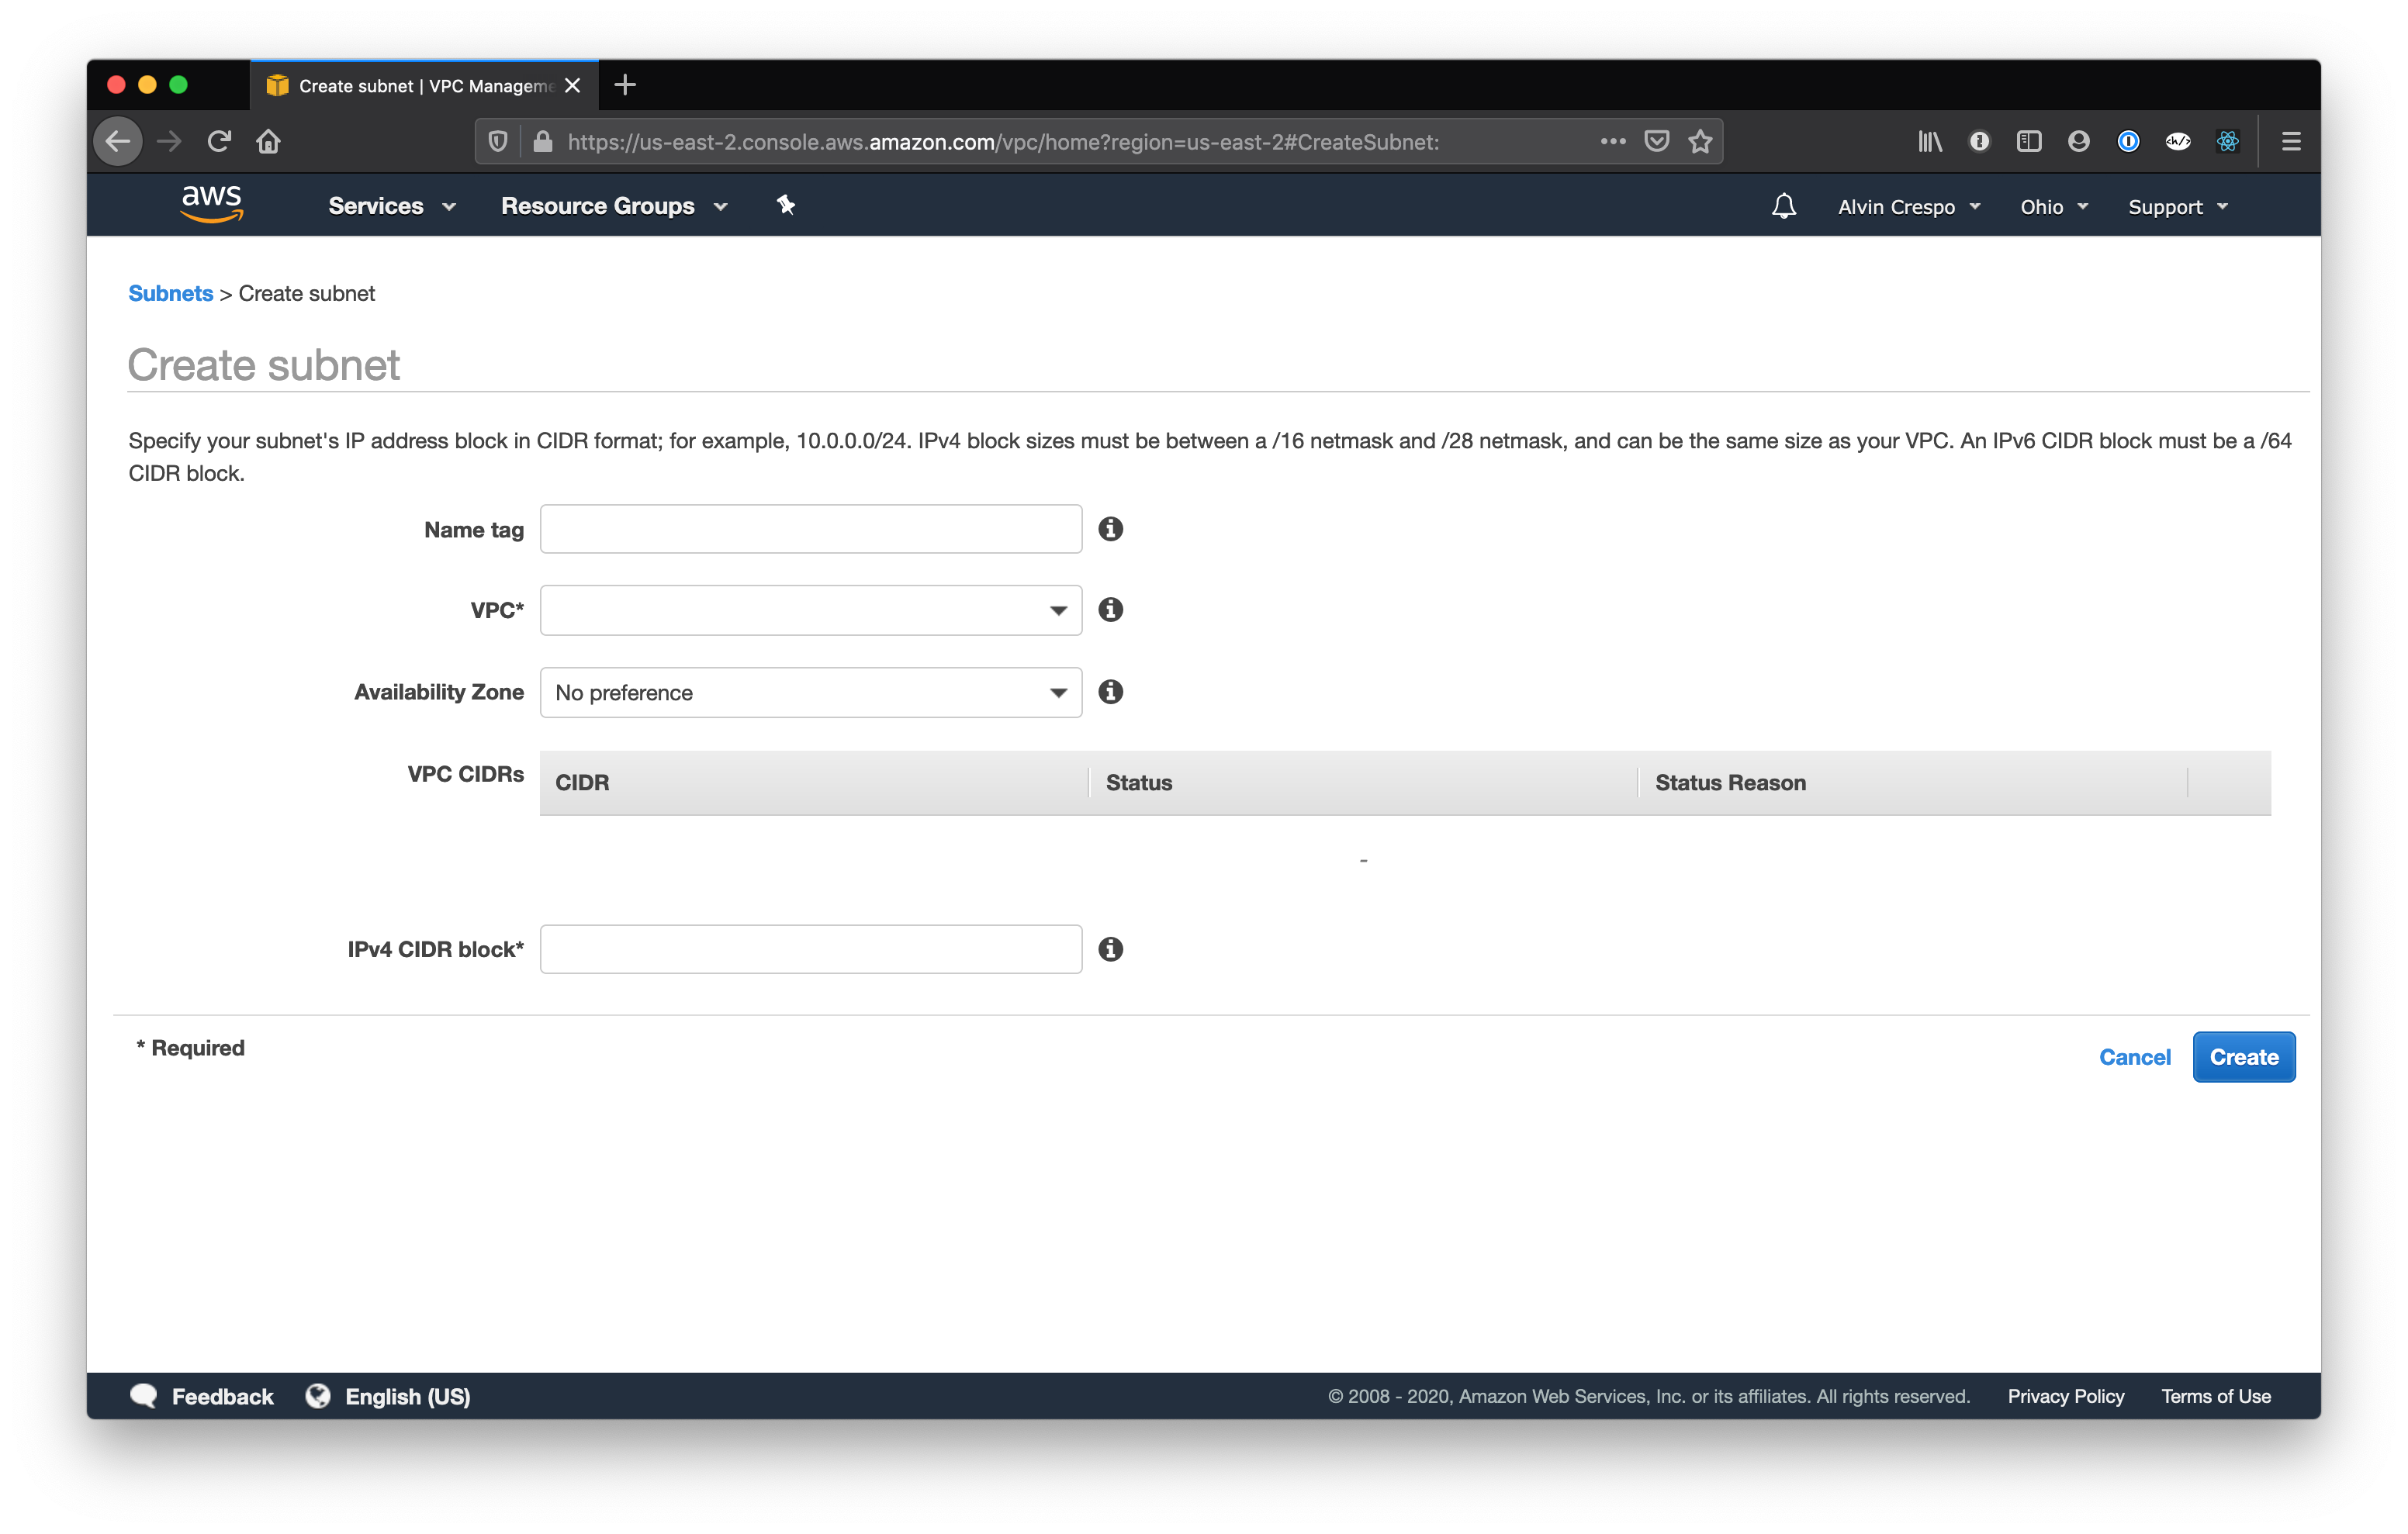Open the Firefox account icon
Viewport: 2408px width, 1534px height.
click(2078, 141)
